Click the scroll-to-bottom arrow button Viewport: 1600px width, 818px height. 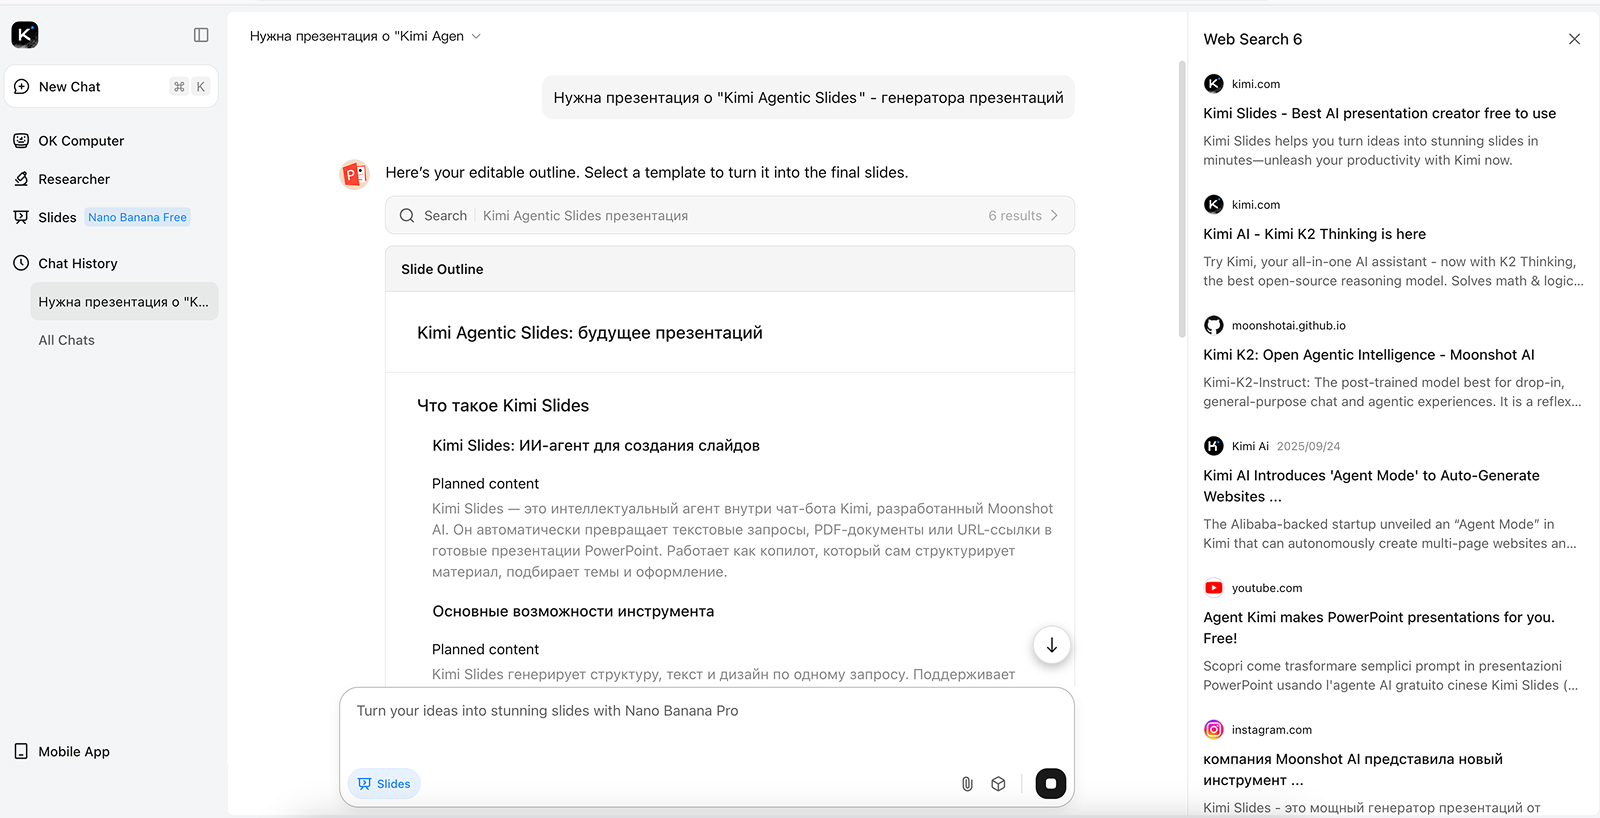point(1051,645)
